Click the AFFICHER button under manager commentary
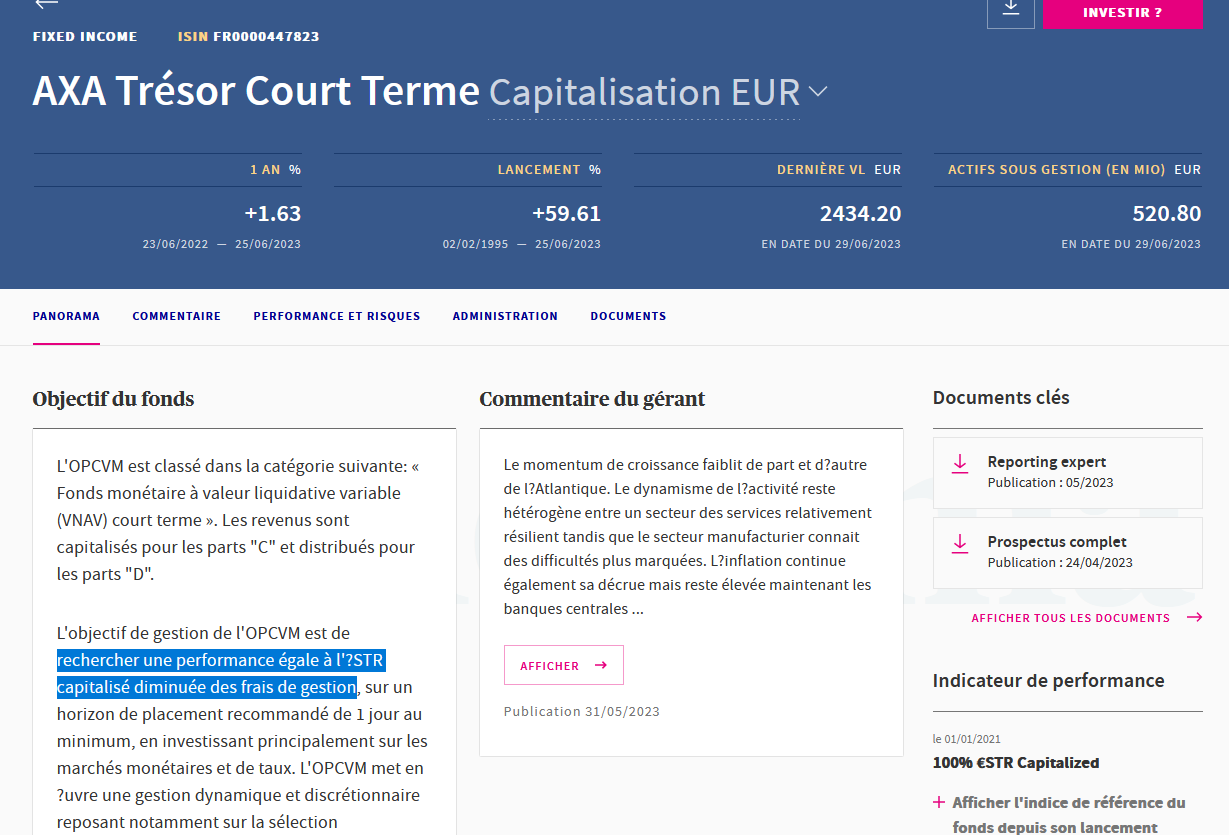Screen dimensions: 1229x835 click(x=564, y=665)
